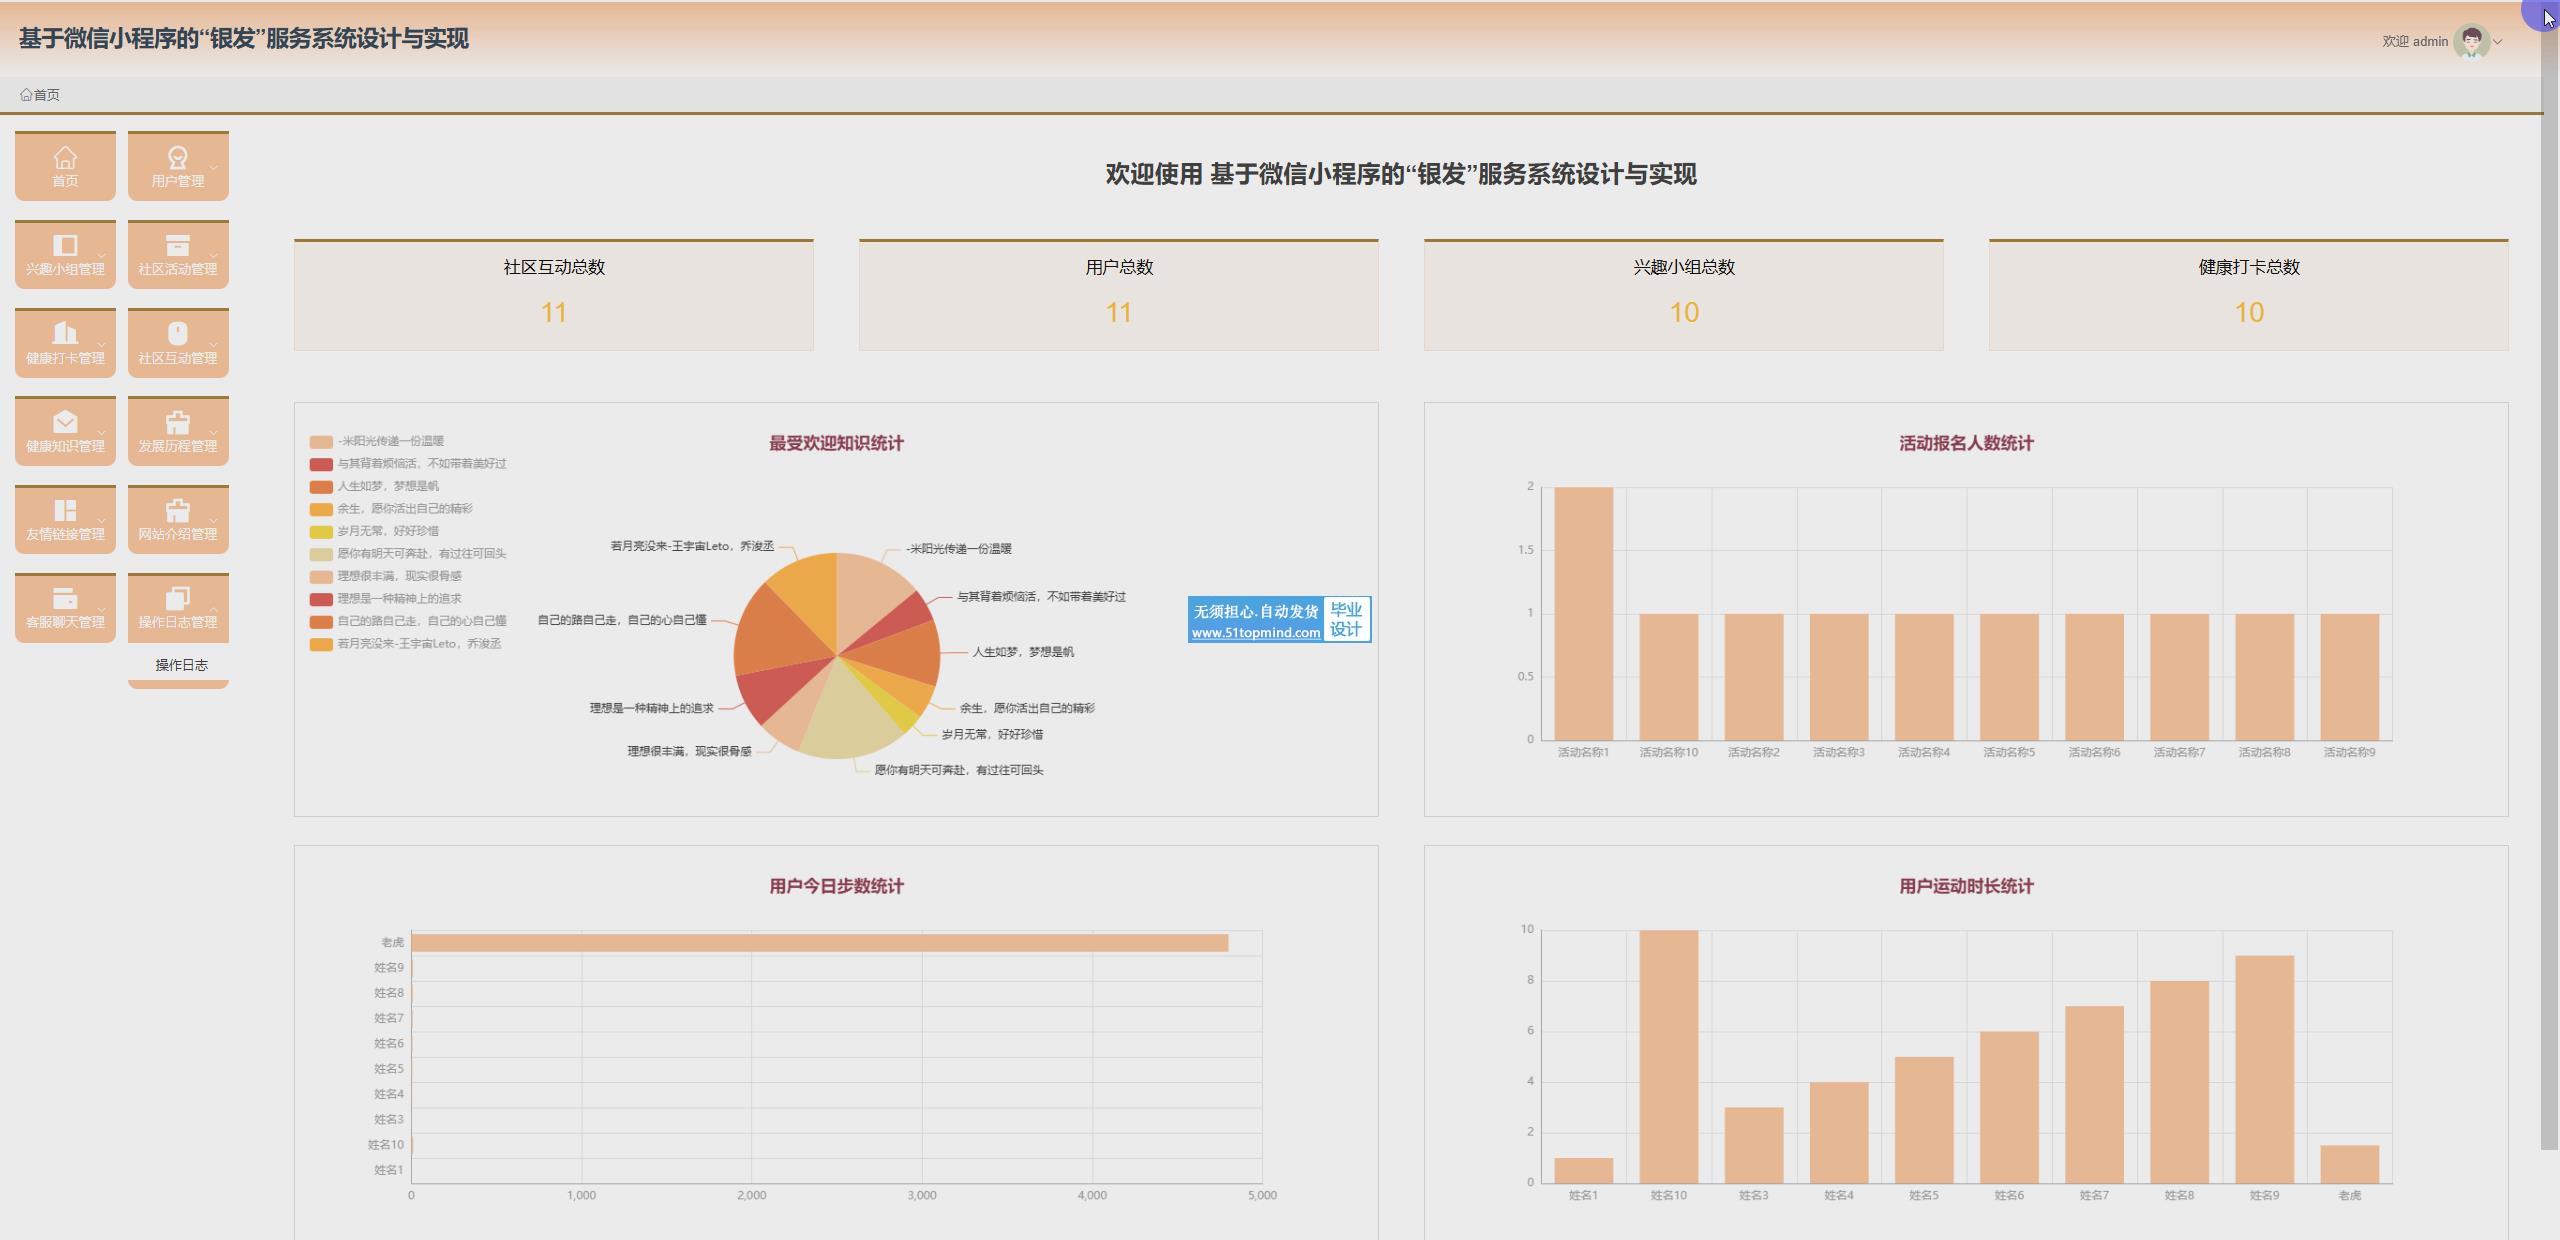Click the 兴趣小组管理 icon
Viewport: 2560px width, 1240px height.
tap(65, 246)
